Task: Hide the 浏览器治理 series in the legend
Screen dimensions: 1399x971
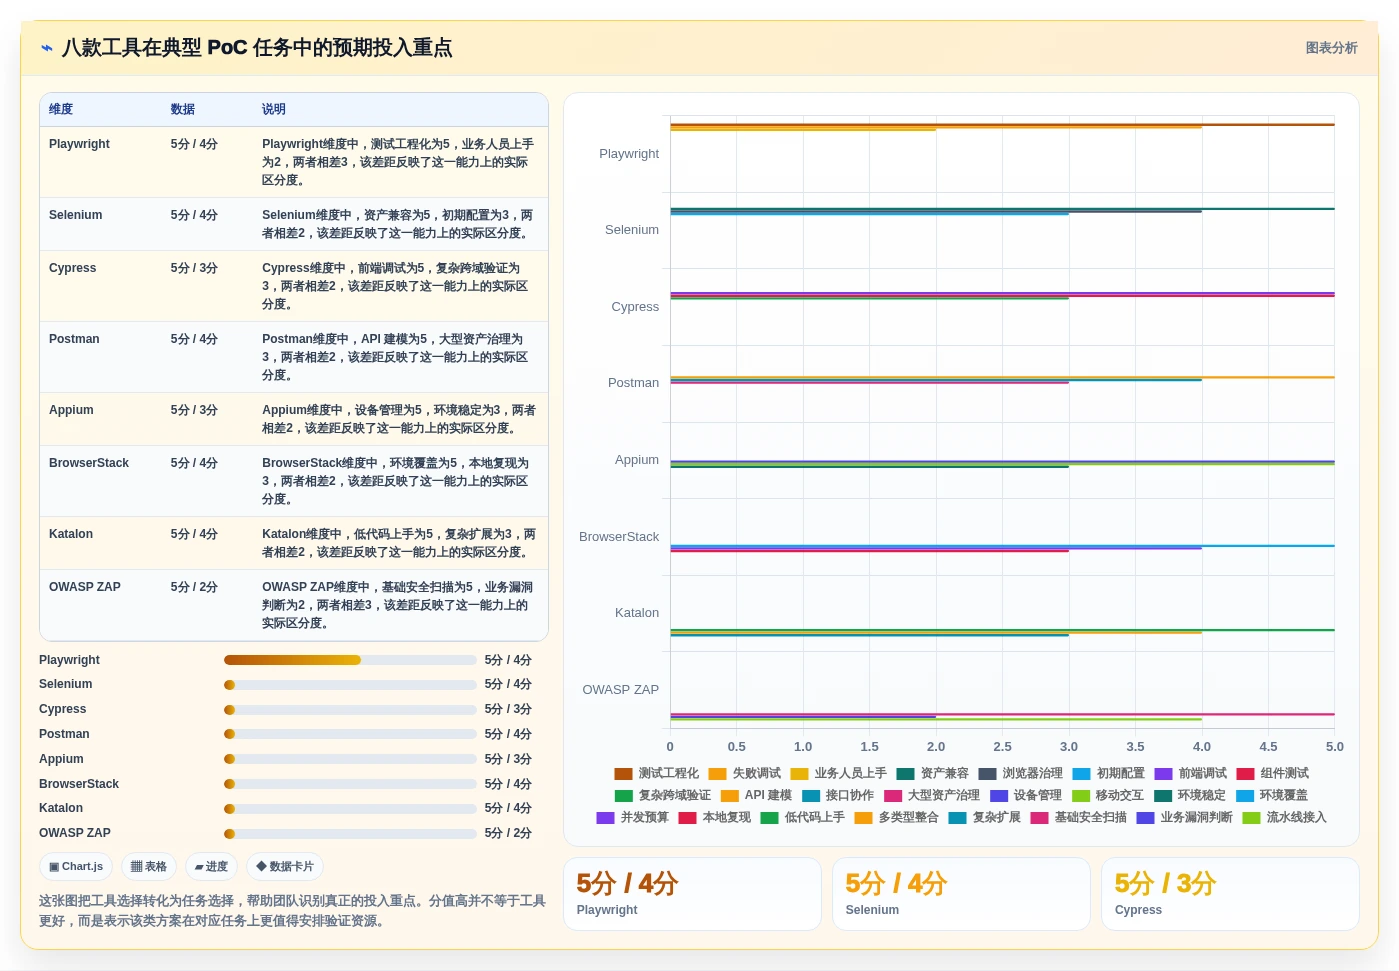Action: 1020,773
